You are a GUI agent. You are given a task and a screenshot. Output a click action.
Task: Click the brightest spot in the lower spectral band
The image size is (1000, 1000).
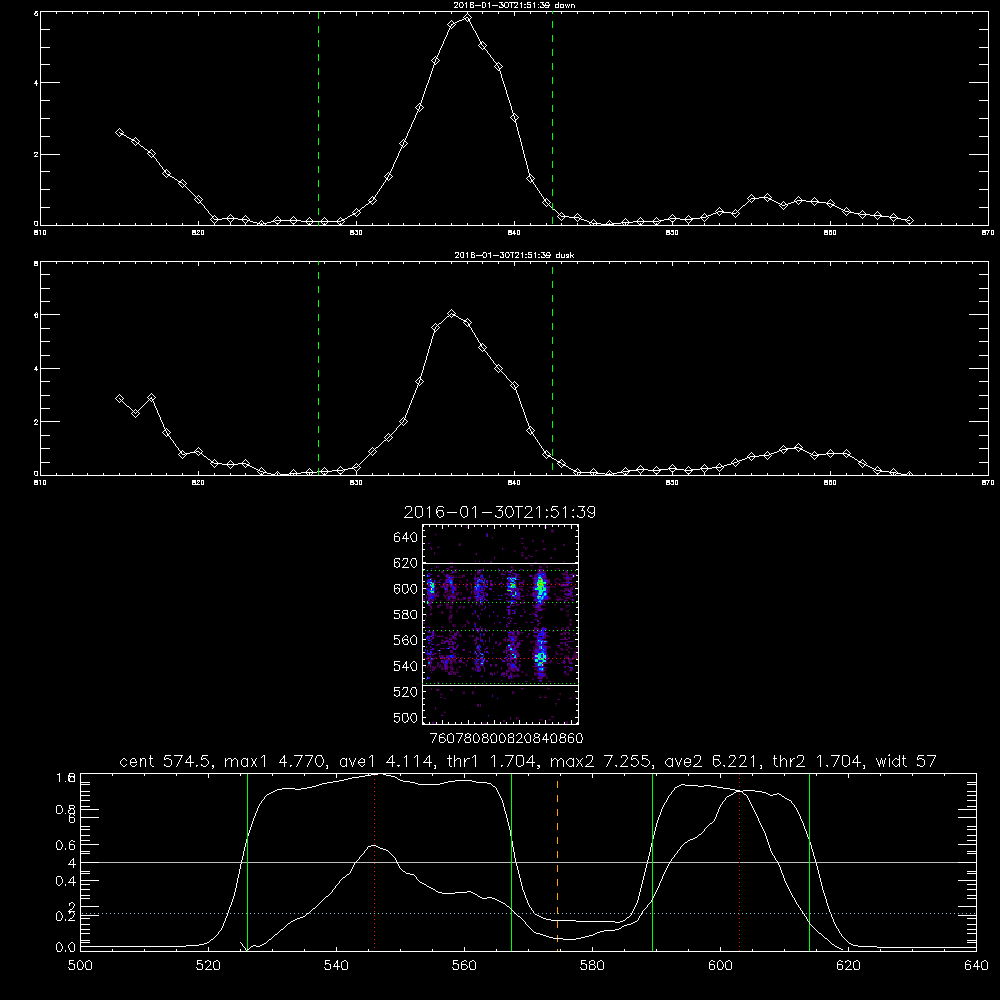(x=541, y=657)
